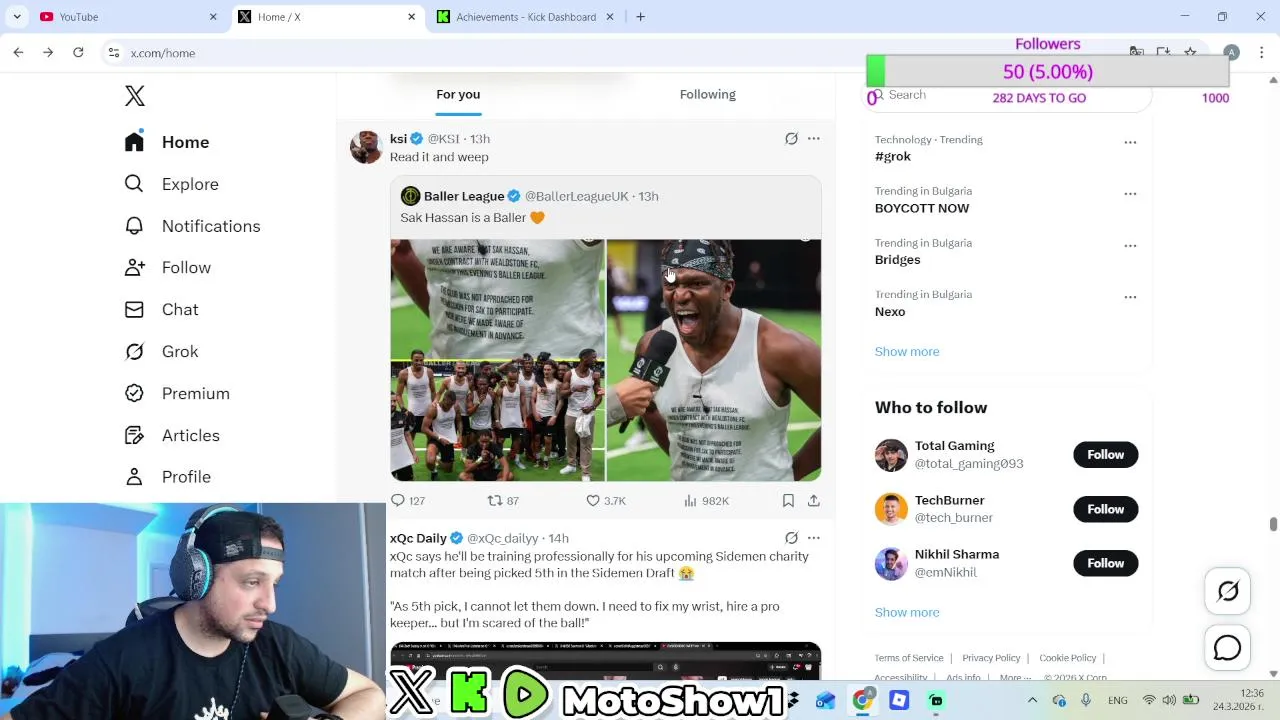Show more trending topics
Screen dimensions: 1280x720
pos(907,352)
